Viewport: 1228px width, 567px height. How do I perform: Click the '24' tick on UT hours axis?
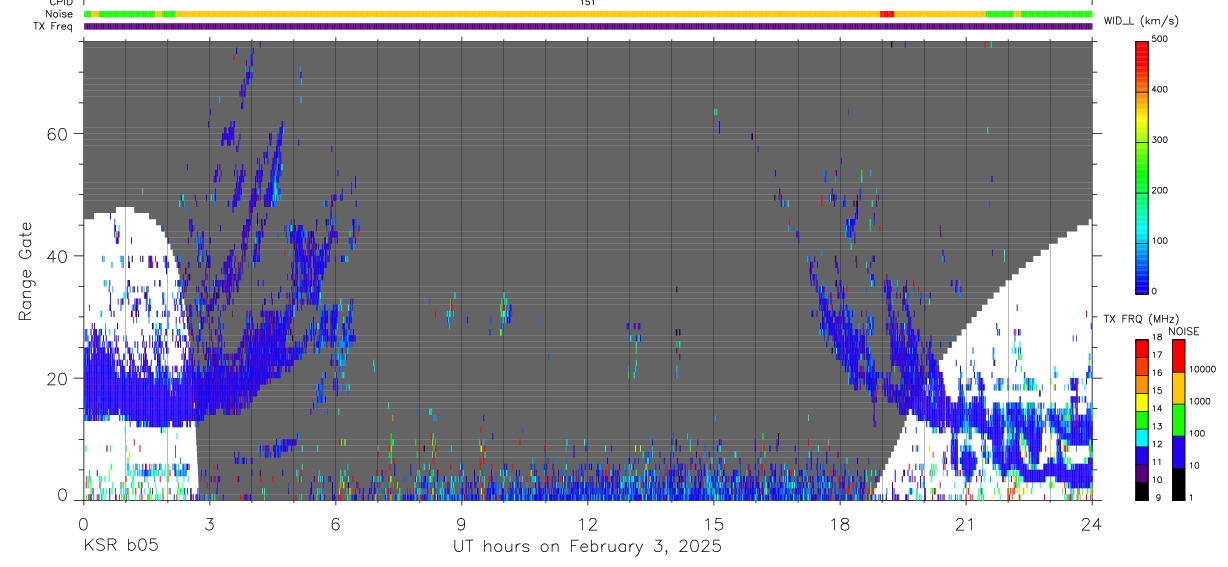1092,523
